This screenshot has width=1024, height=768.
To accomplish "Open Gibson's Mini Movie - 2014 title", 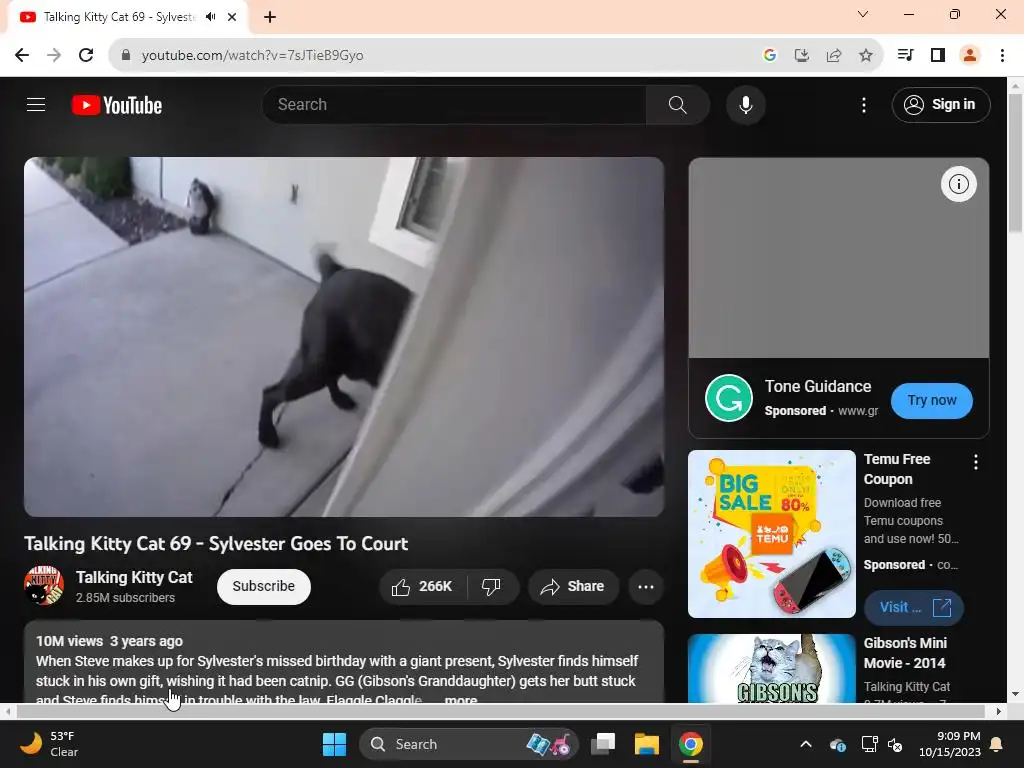I will pyautogui.click(x=905, y=653).
